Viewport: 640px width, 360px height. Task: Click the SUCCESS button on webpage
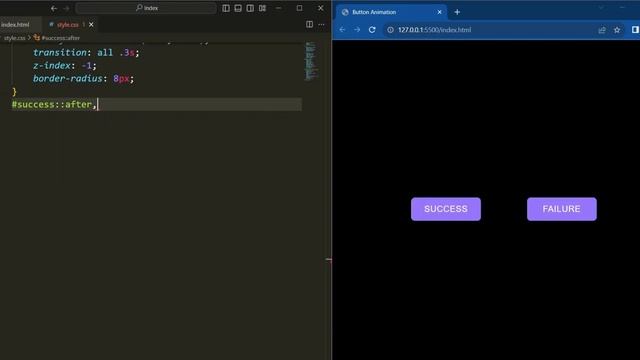[446, 209]
